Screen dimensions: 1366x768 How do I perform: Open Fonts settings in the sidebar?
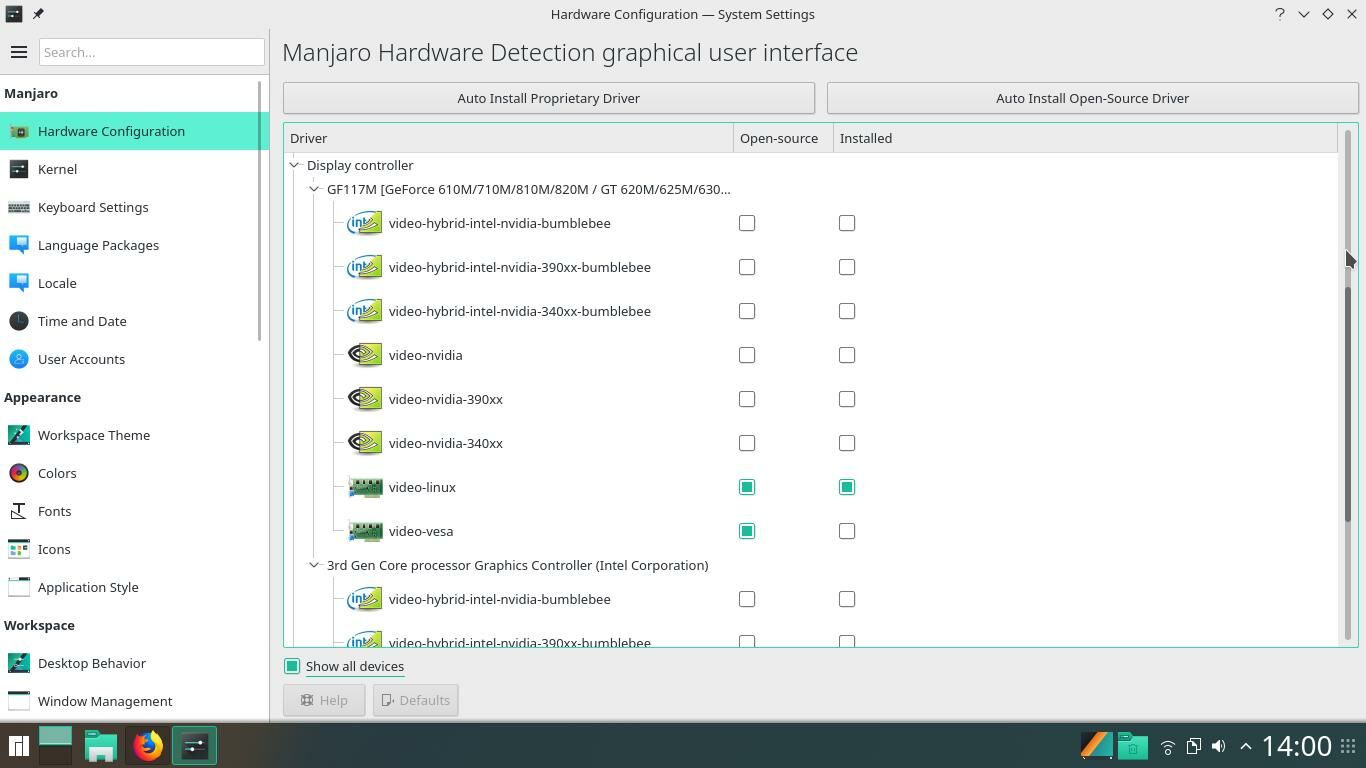(134, 511)
